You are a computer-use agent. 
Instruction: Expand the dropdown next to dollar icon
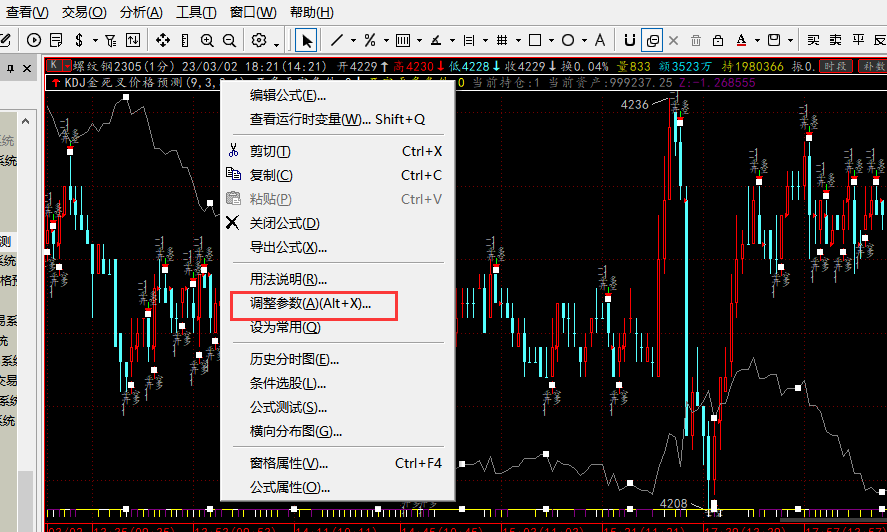click(95, 41)
